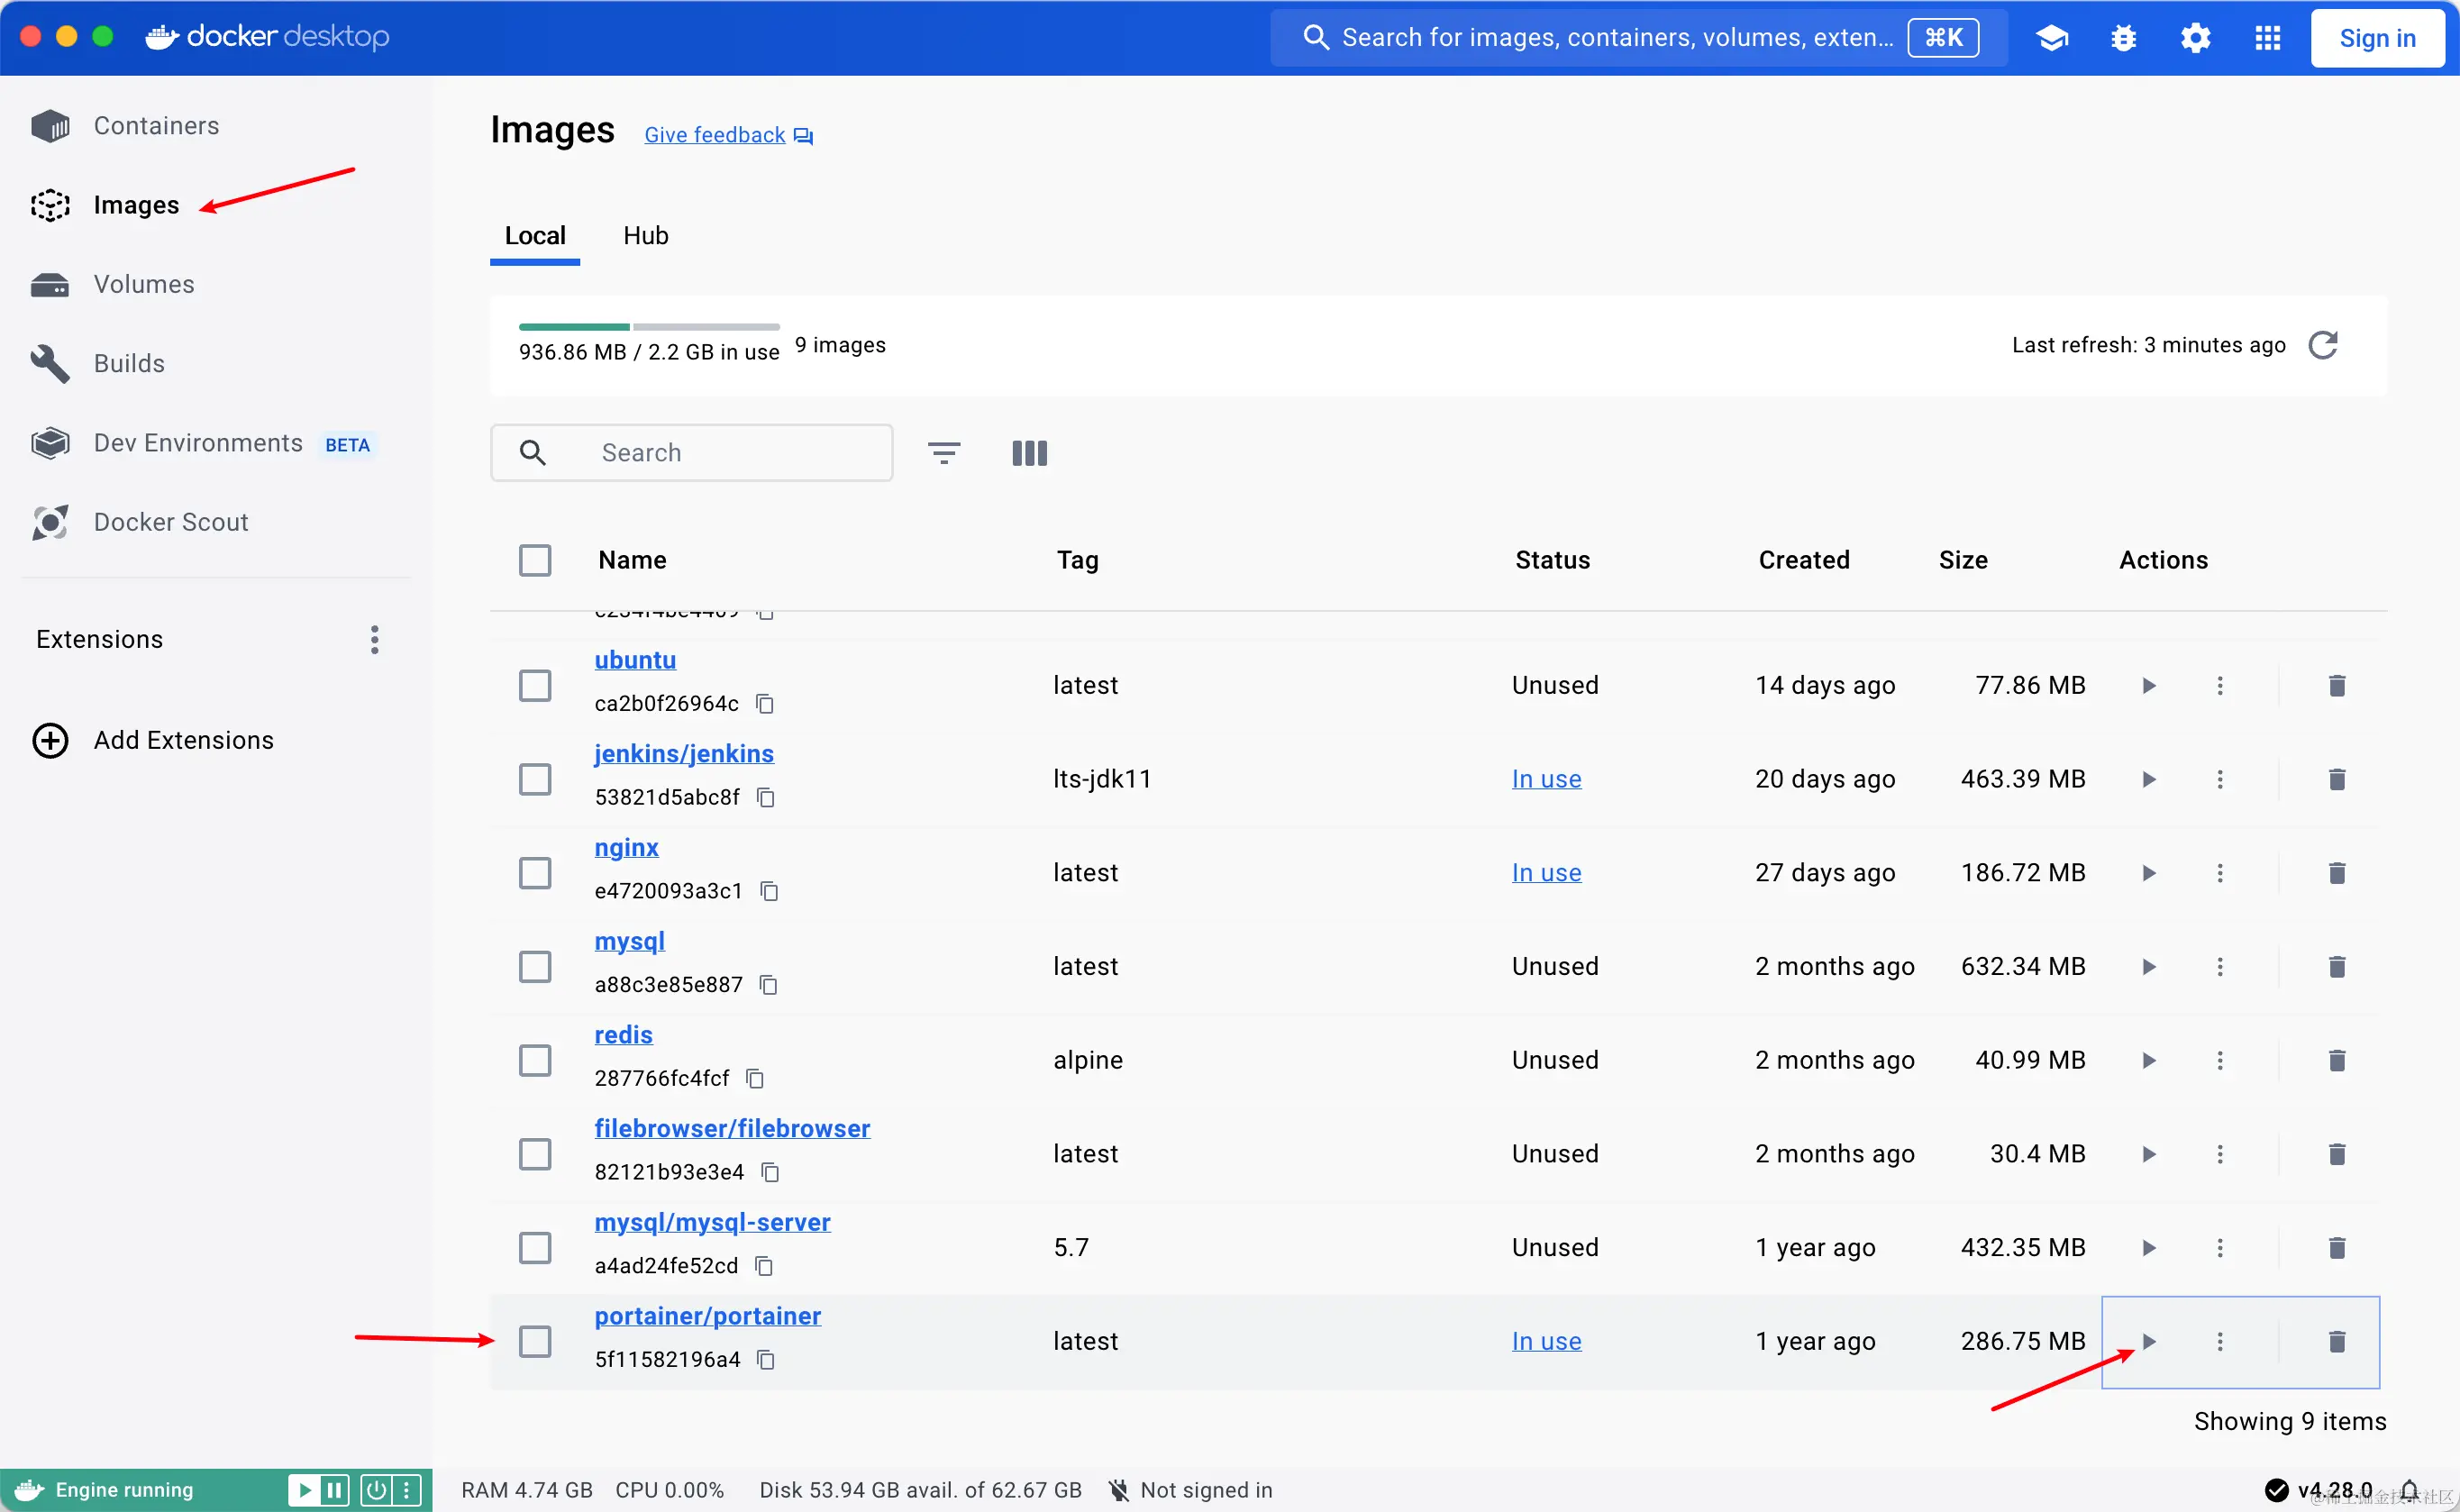Image resolution: width=2460 pixels, height=1512 pixels.
Task: Switch to the Hub tab
Action: point(645,236)
